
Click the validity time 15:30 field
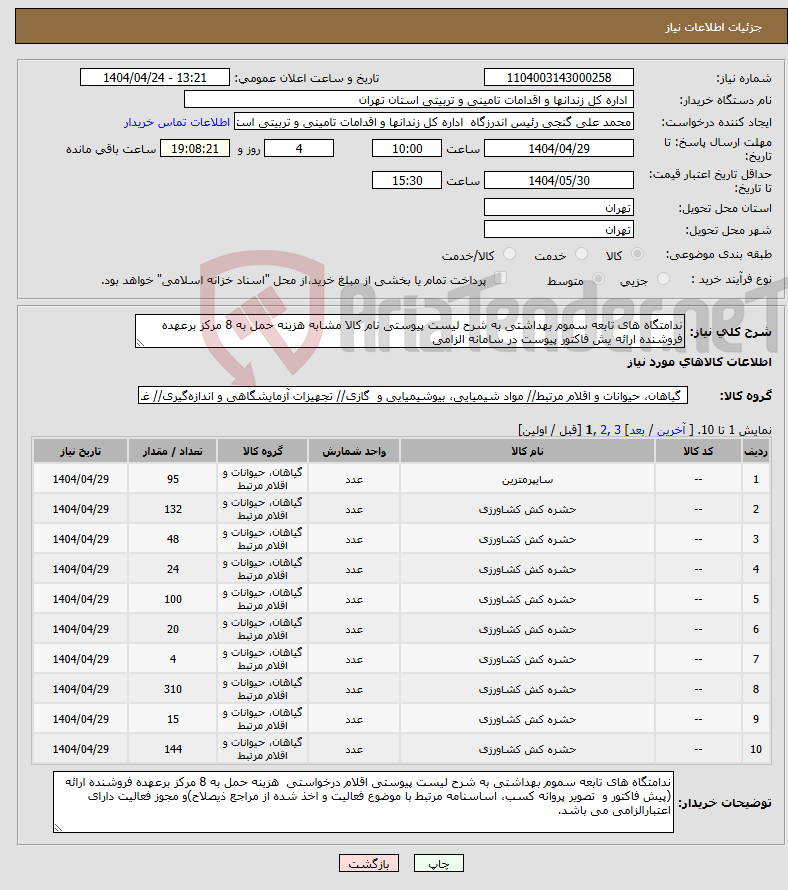[406, 180]
